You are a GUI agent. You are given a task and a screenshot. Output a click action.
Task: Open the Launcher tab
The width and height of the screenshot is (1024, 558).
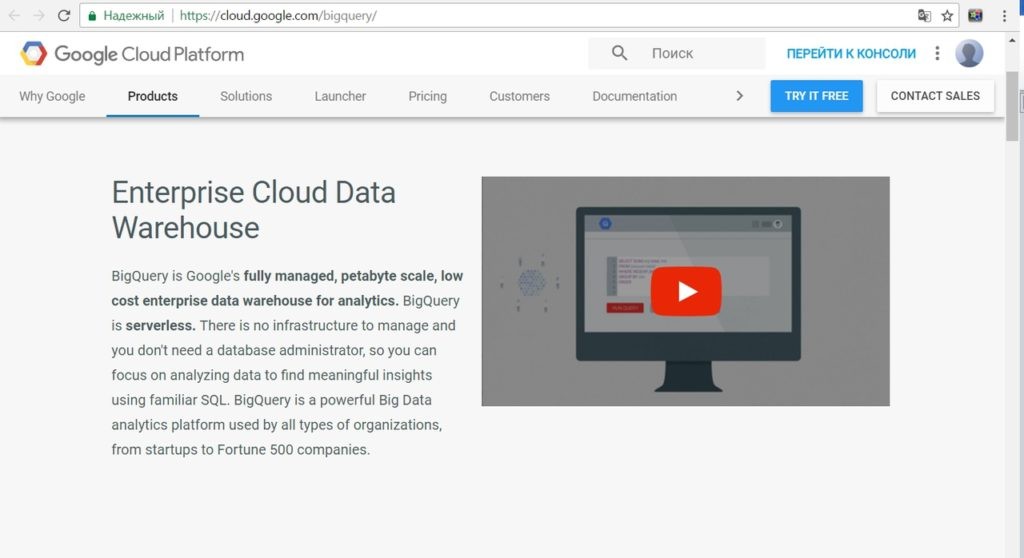[x=340, y=96]
